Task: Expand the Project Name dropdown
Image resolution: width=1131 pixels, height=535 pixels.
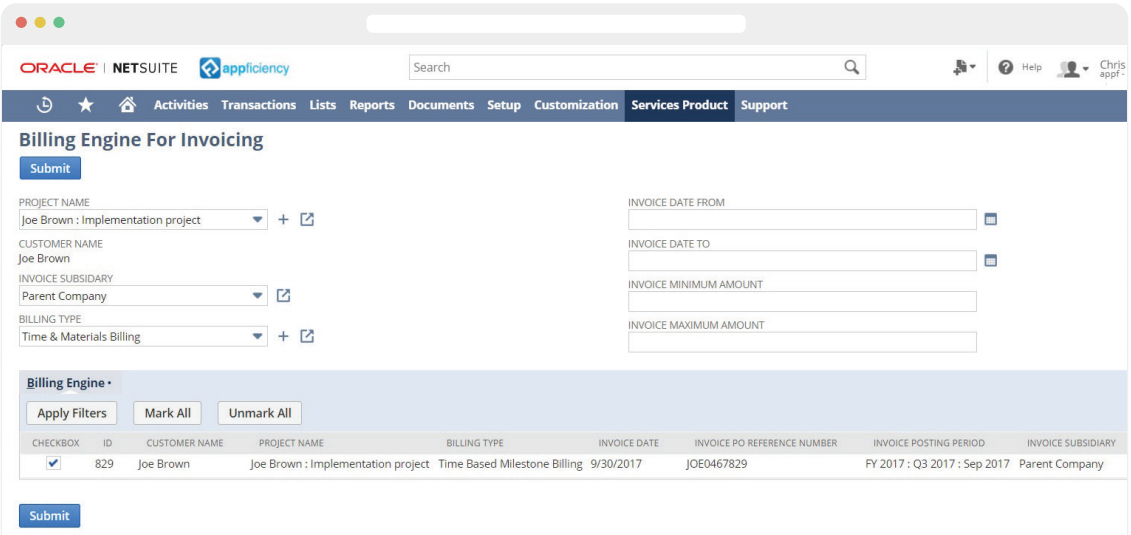Action: coord(257,220)
